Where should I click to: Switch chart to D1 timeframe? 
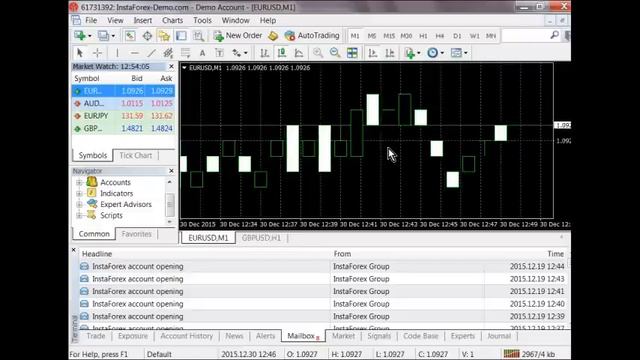click(x=457, y=36)
